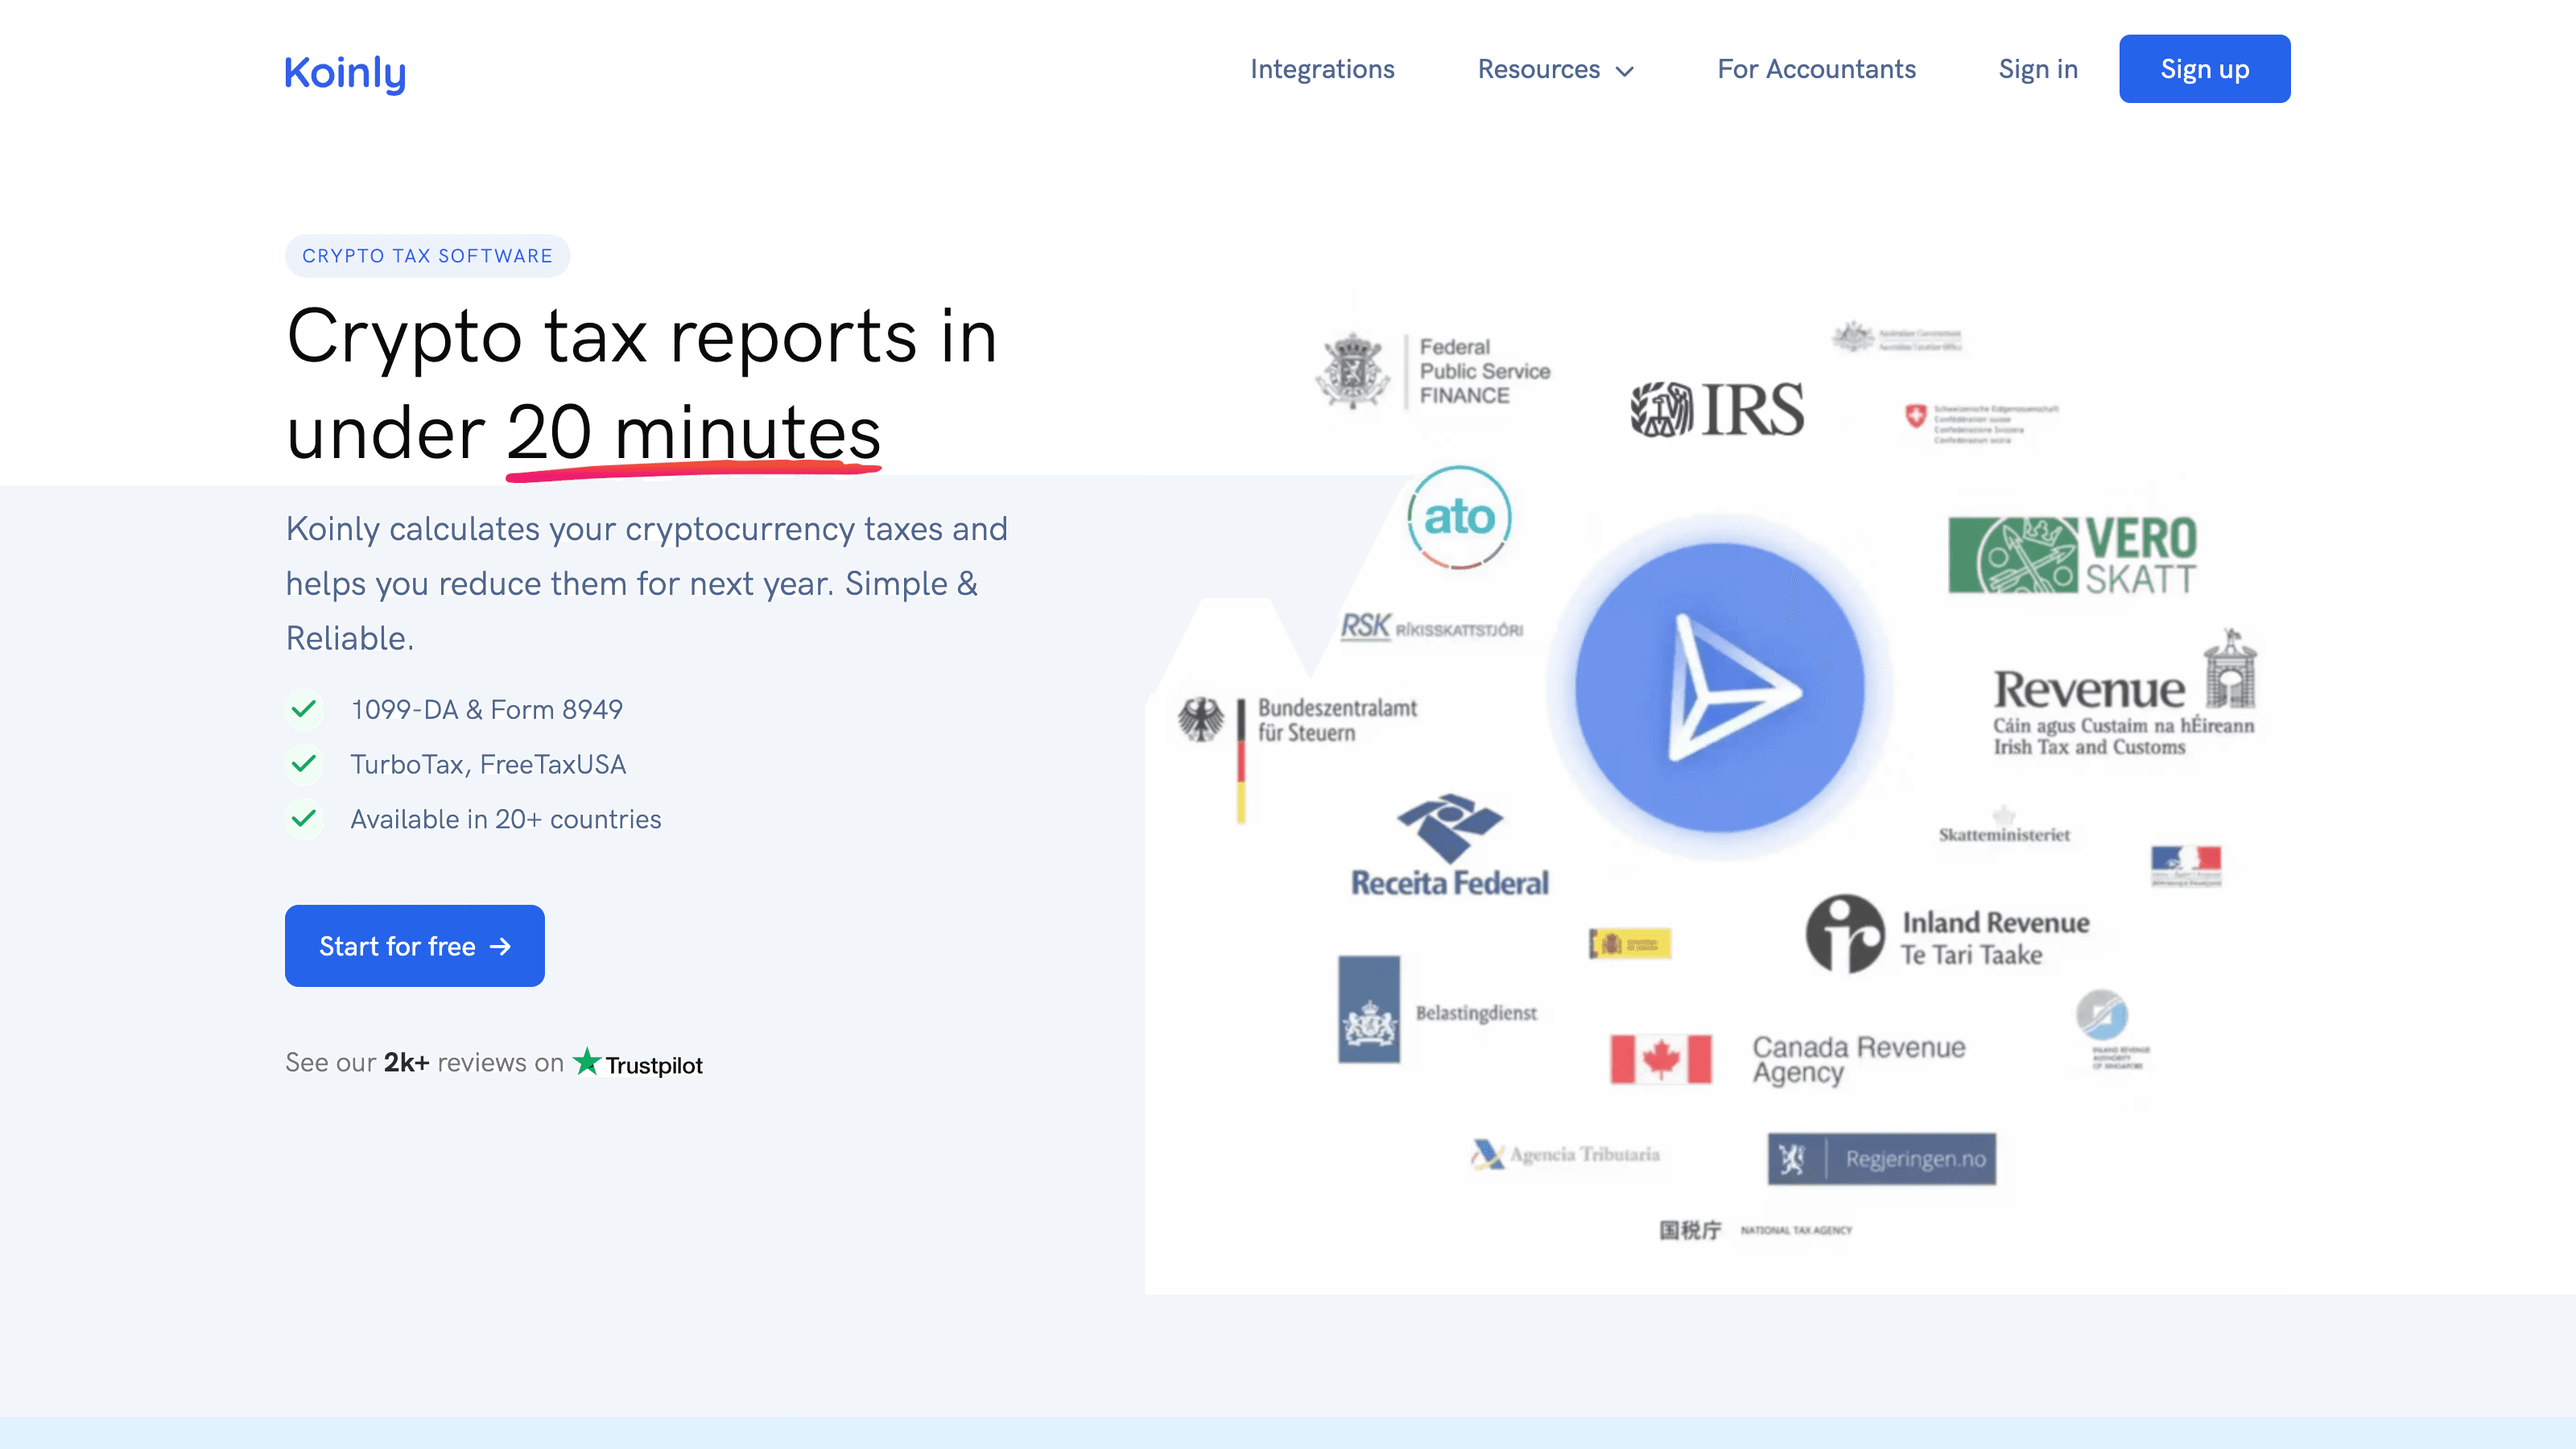This screenshot has width=2576, height=1449.
Task: Click the Trustpilot green star icon
Action: 587,1062
